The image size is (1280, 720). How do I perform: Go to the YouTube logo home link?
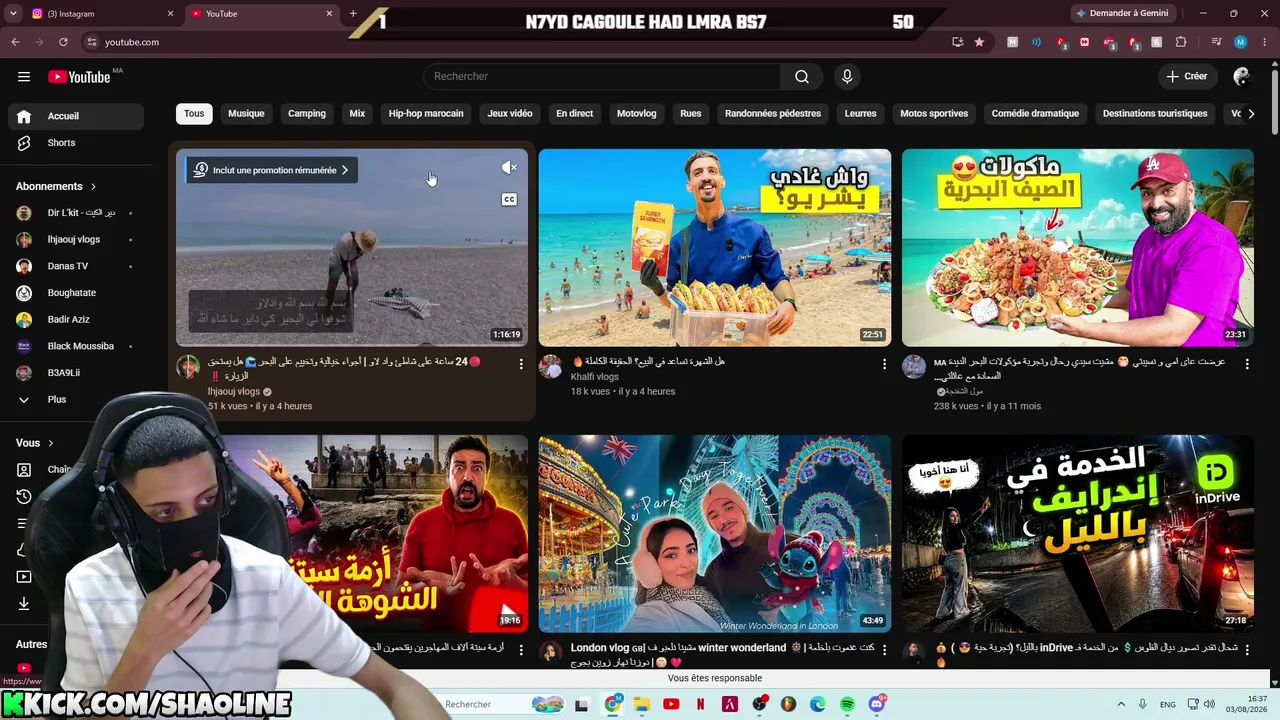pos(79,77)
